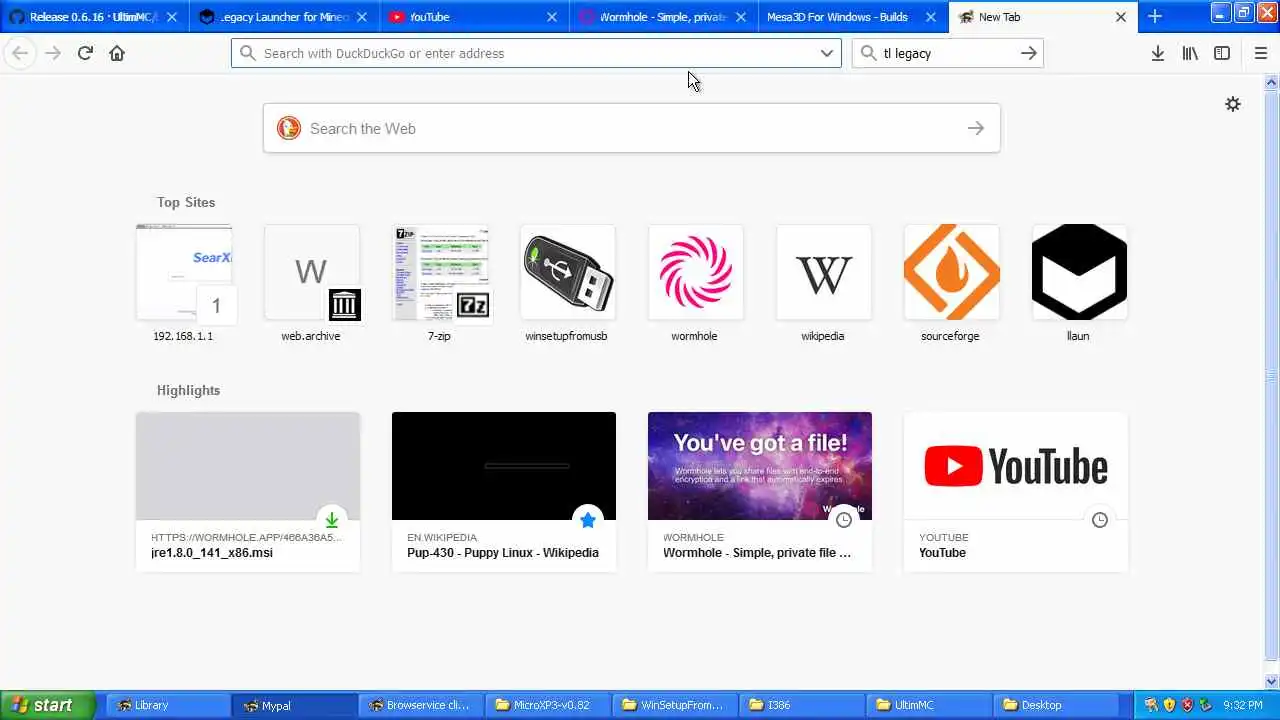1280x720 pixels.
Task: Click the search bar magnifier icon
Action: point(869,53)
